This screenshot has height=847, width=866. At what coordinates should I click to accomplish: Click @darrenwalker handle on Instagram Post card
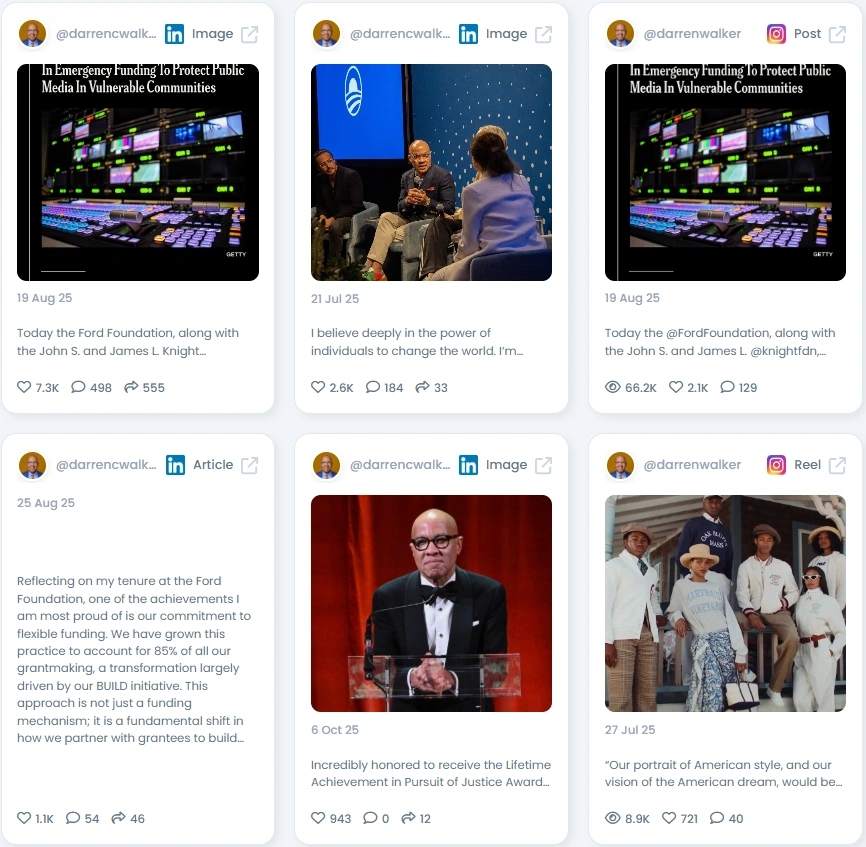(x=692, y=34)
